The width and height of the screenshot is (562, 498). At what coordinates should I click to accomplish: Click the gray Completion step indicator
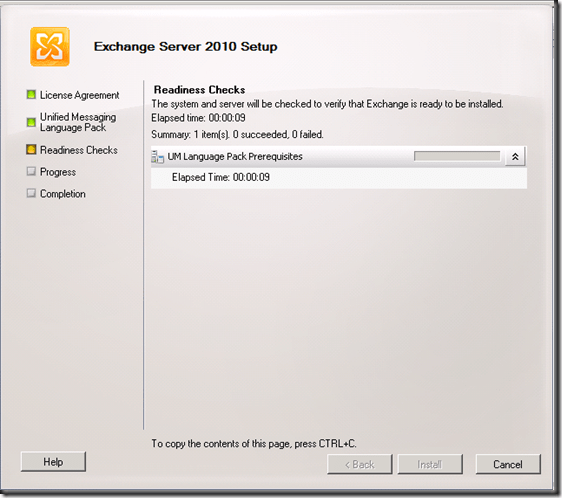pyautogui.click(x=31, y=193)
